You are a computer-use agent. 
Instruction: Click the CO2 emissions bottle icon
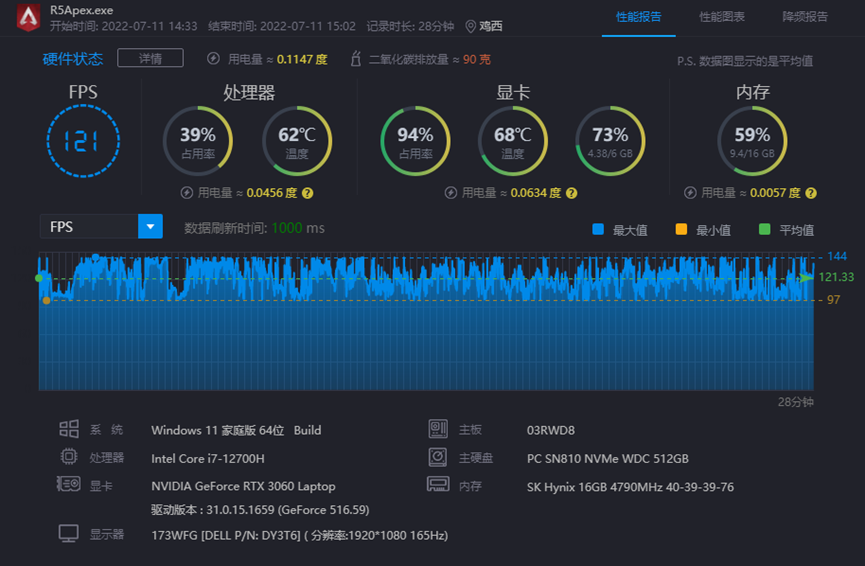click(355, 60)
